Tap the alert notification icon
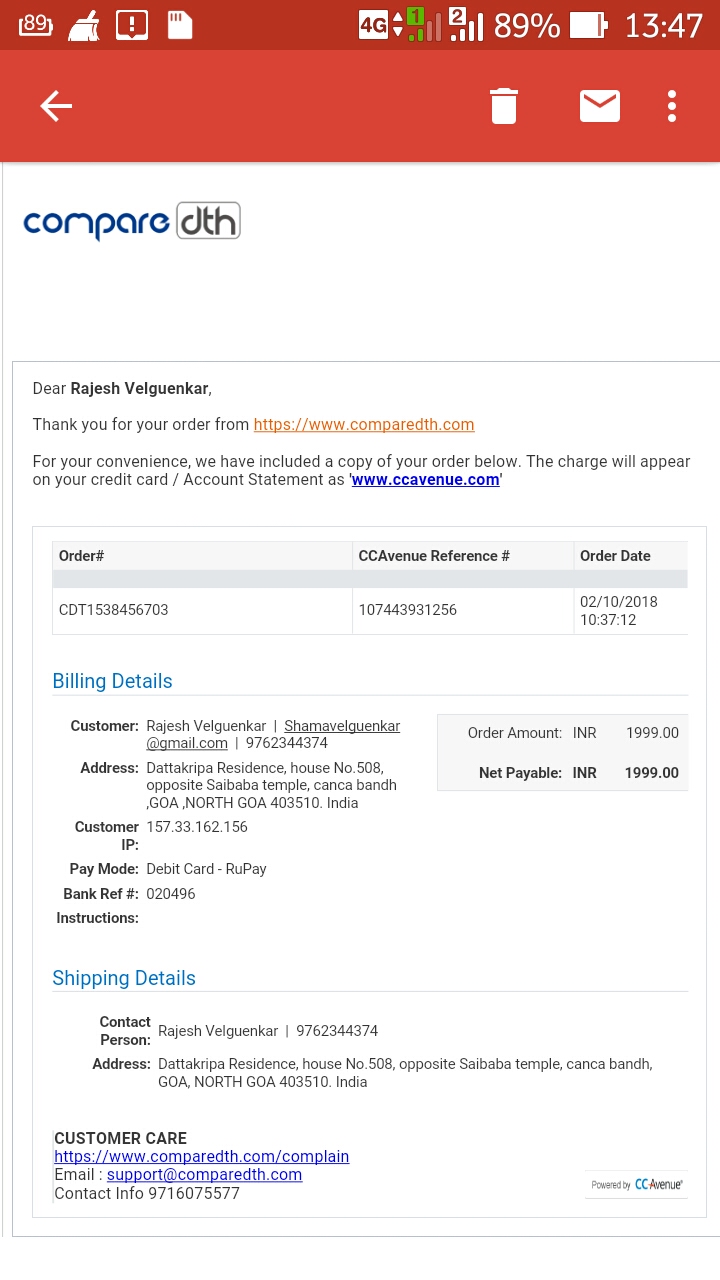Screen dimensions: 720x1280 (x=131, y=25)
